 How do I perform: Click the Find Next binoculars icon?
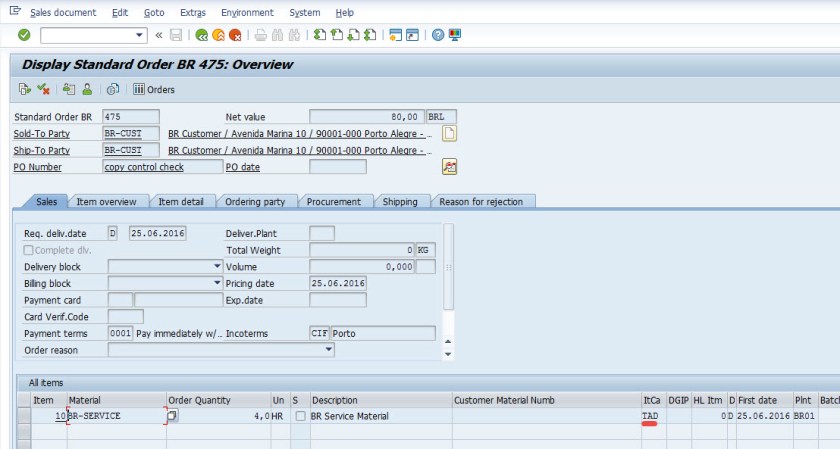click(294, 35)
